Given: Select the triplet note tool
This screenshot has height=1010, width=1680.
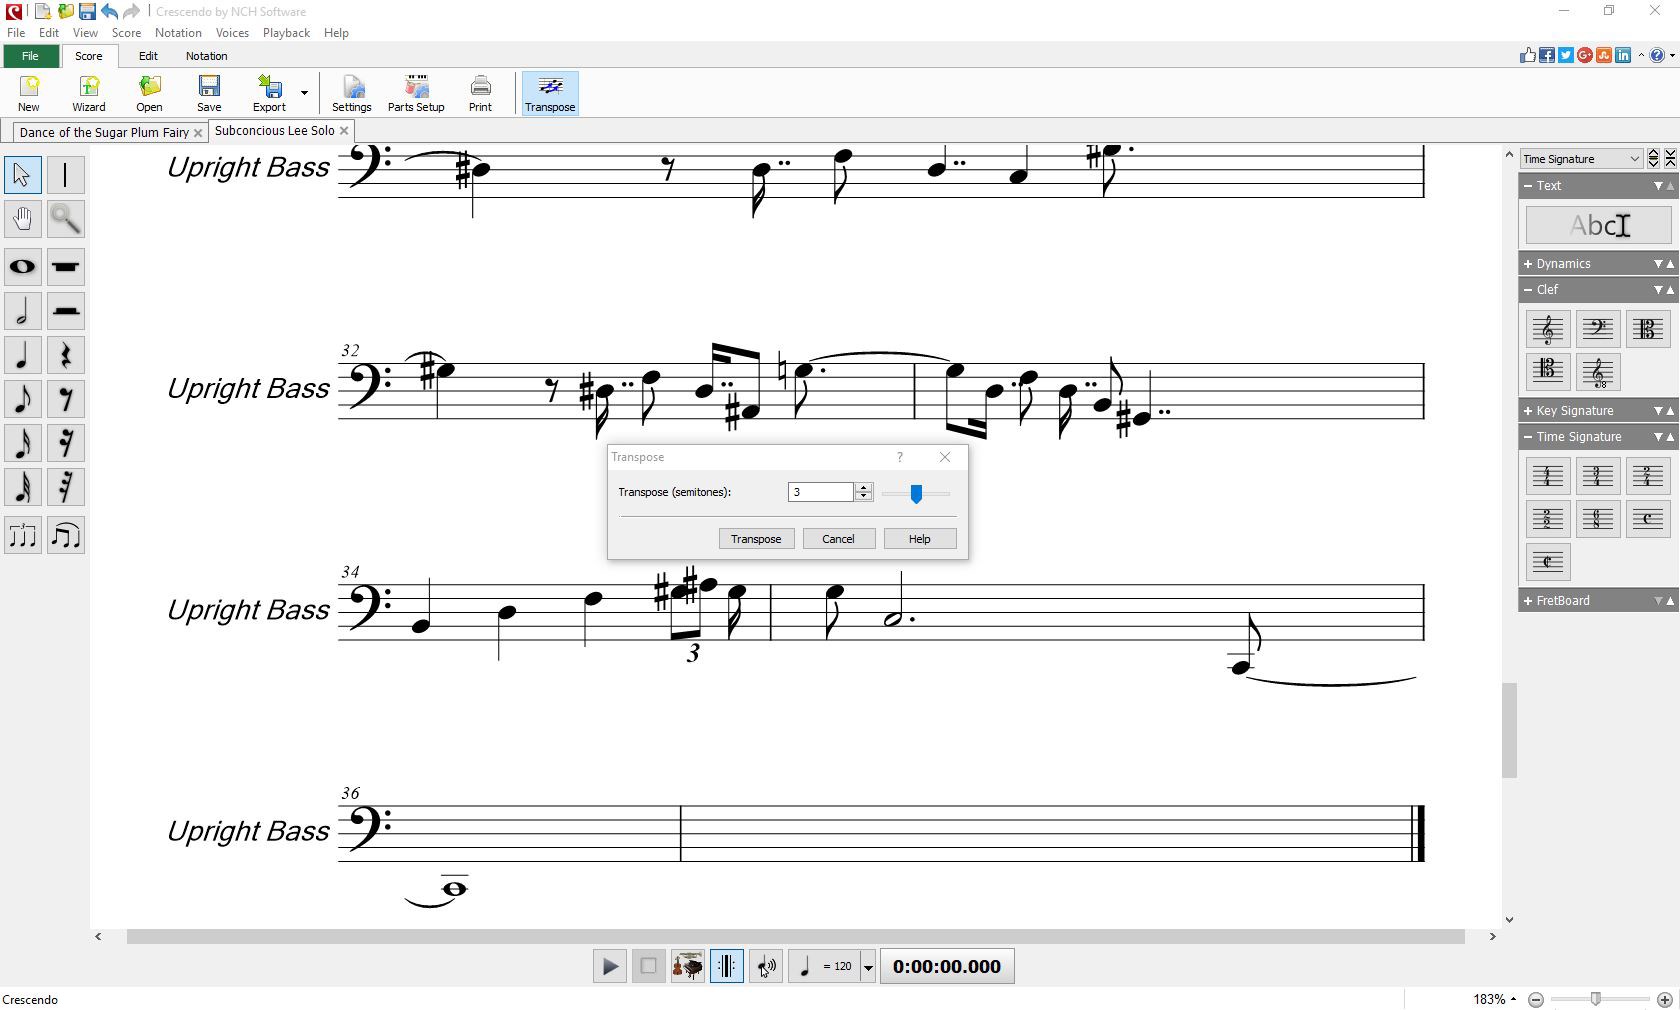Looking at the screenshot, I should point(22,535).
